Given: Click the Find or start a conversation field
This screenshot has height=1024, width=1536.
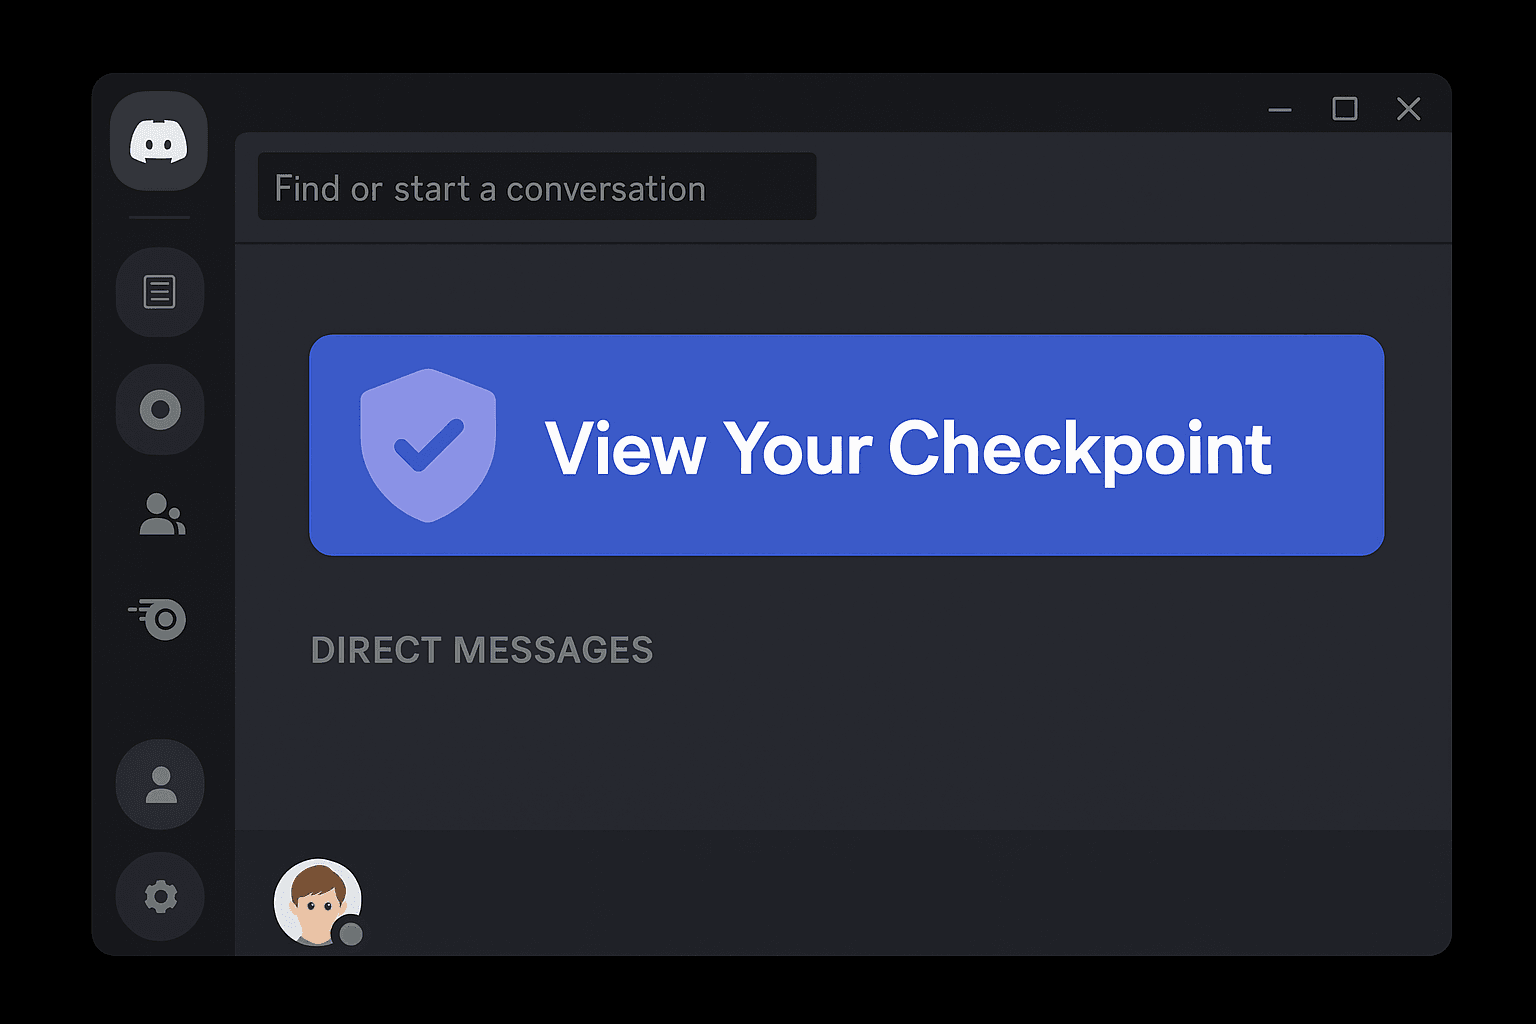Looking at the screenshot, I should (537, 187).
